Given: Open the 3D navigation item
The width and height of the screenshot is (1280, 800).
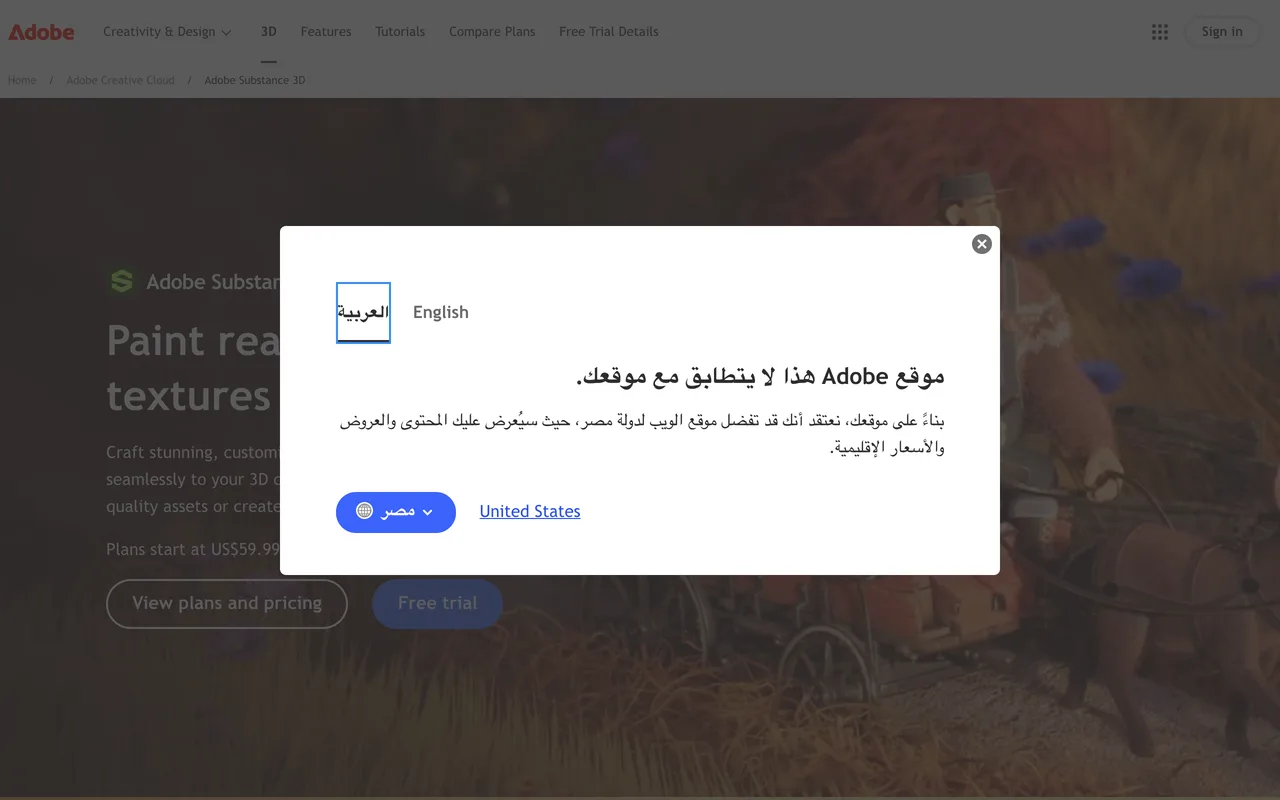Looking at the screenshot, I should tap(269, 32).
